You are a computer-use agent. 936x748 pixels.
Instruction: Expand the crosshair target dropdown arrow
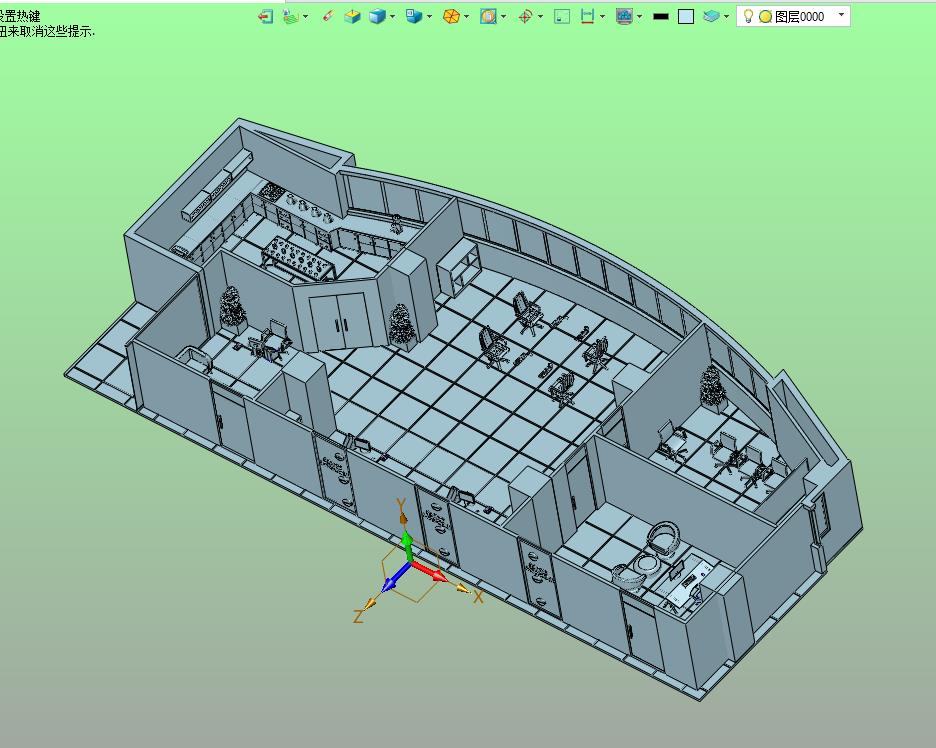pos(540,17)
